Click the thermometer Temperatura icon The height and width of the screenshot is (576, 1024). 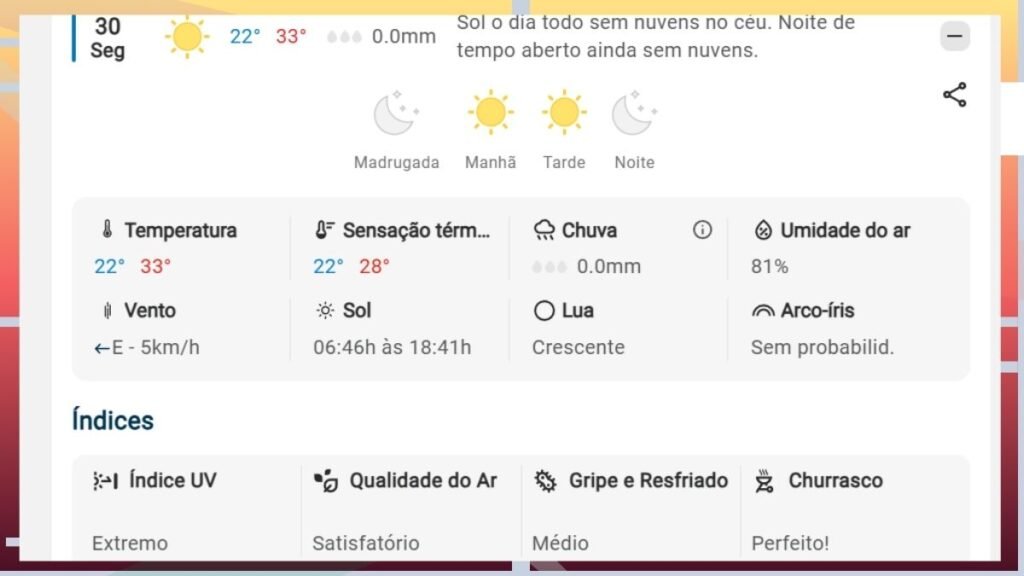[x=107, y=230]
